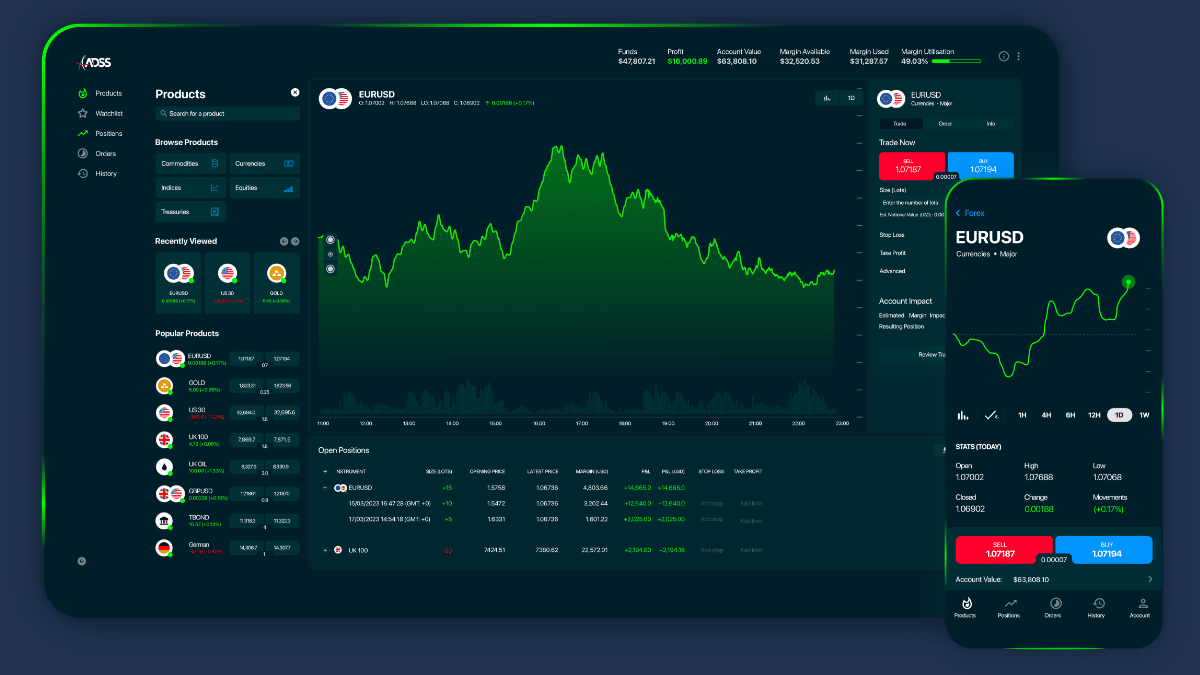Tap the Account icon in mobile navigation

coord(1141,608)
